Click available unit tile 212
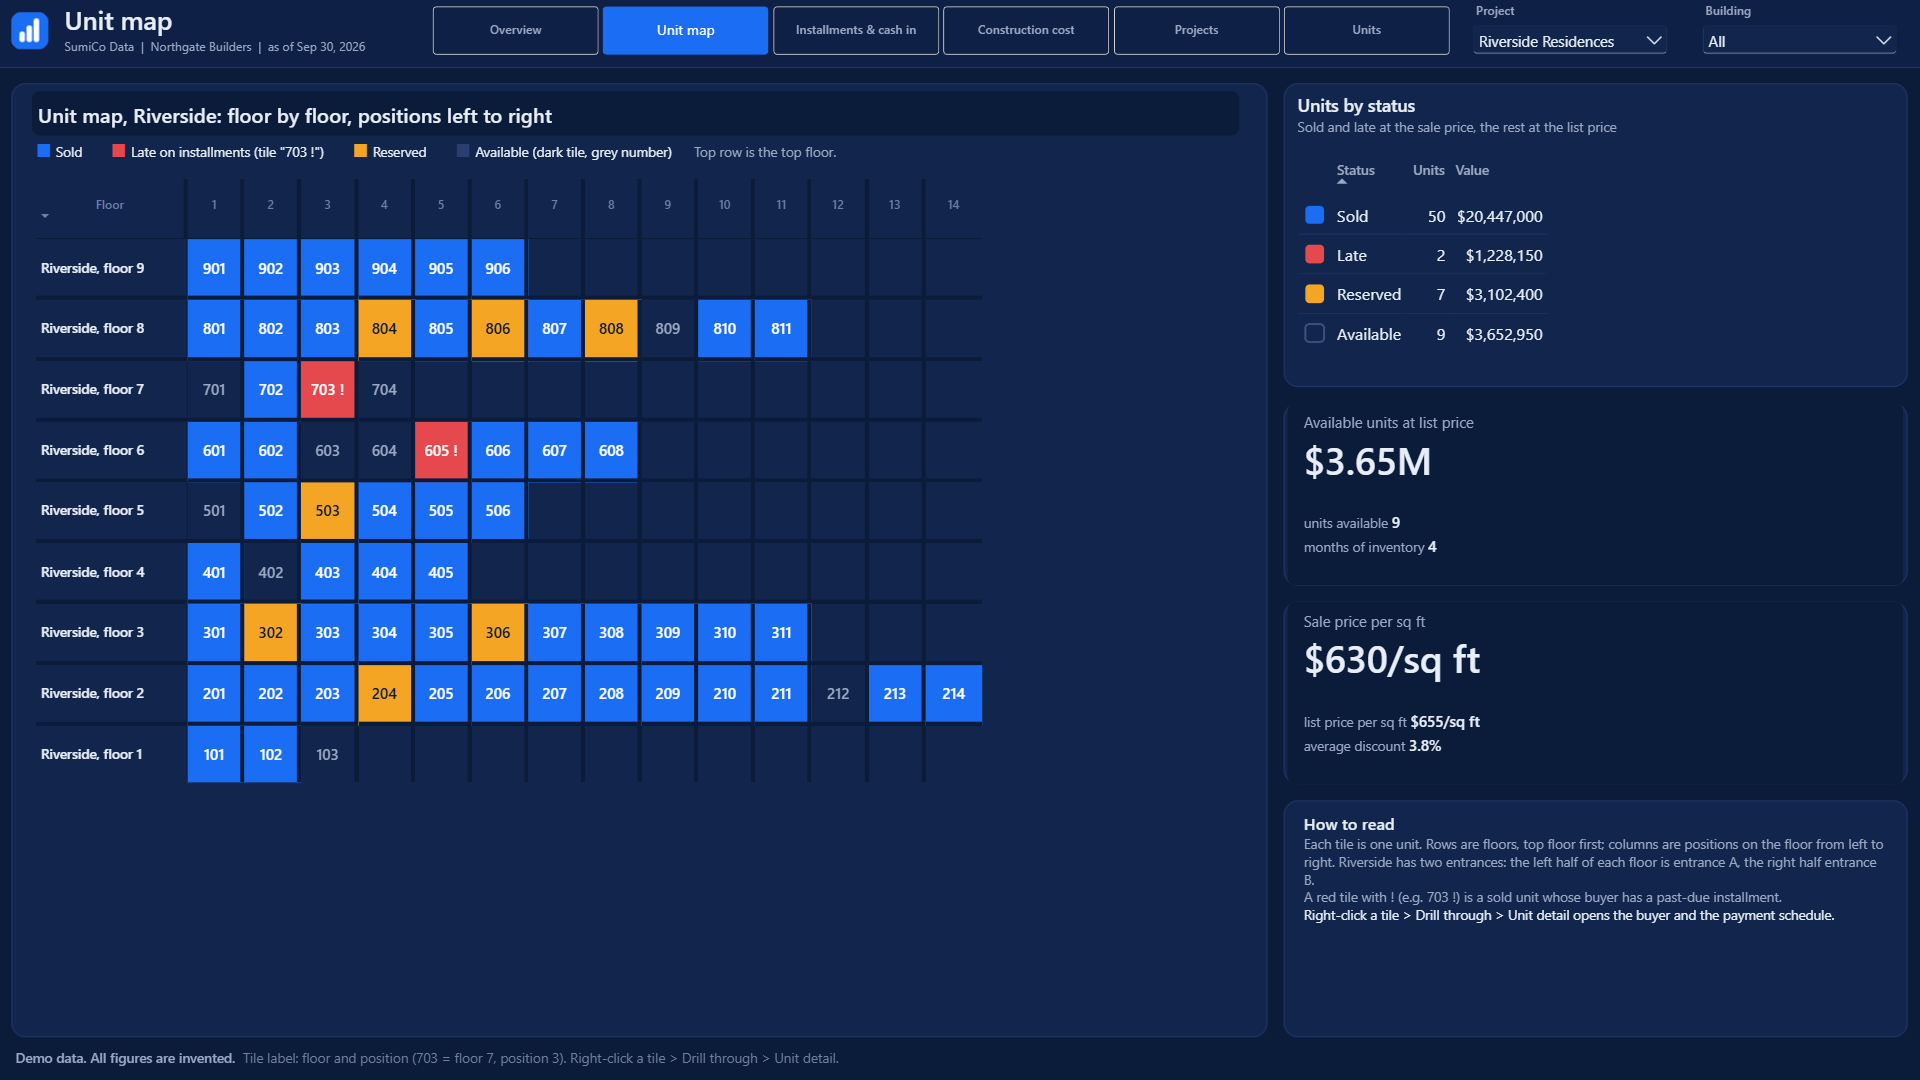 point(838,694)
